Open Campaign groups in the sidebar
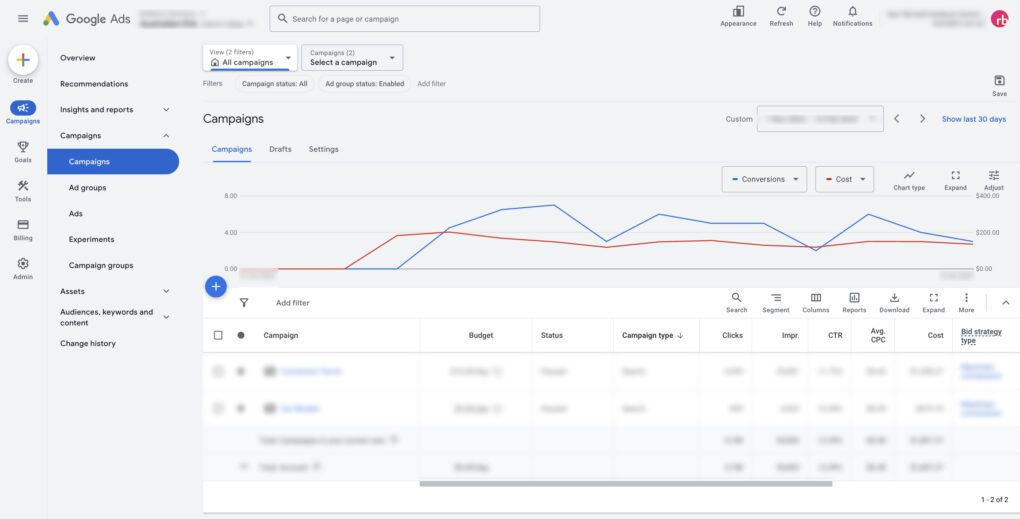The height and width of the screenshot is (519, 1020). pos(101,265)
